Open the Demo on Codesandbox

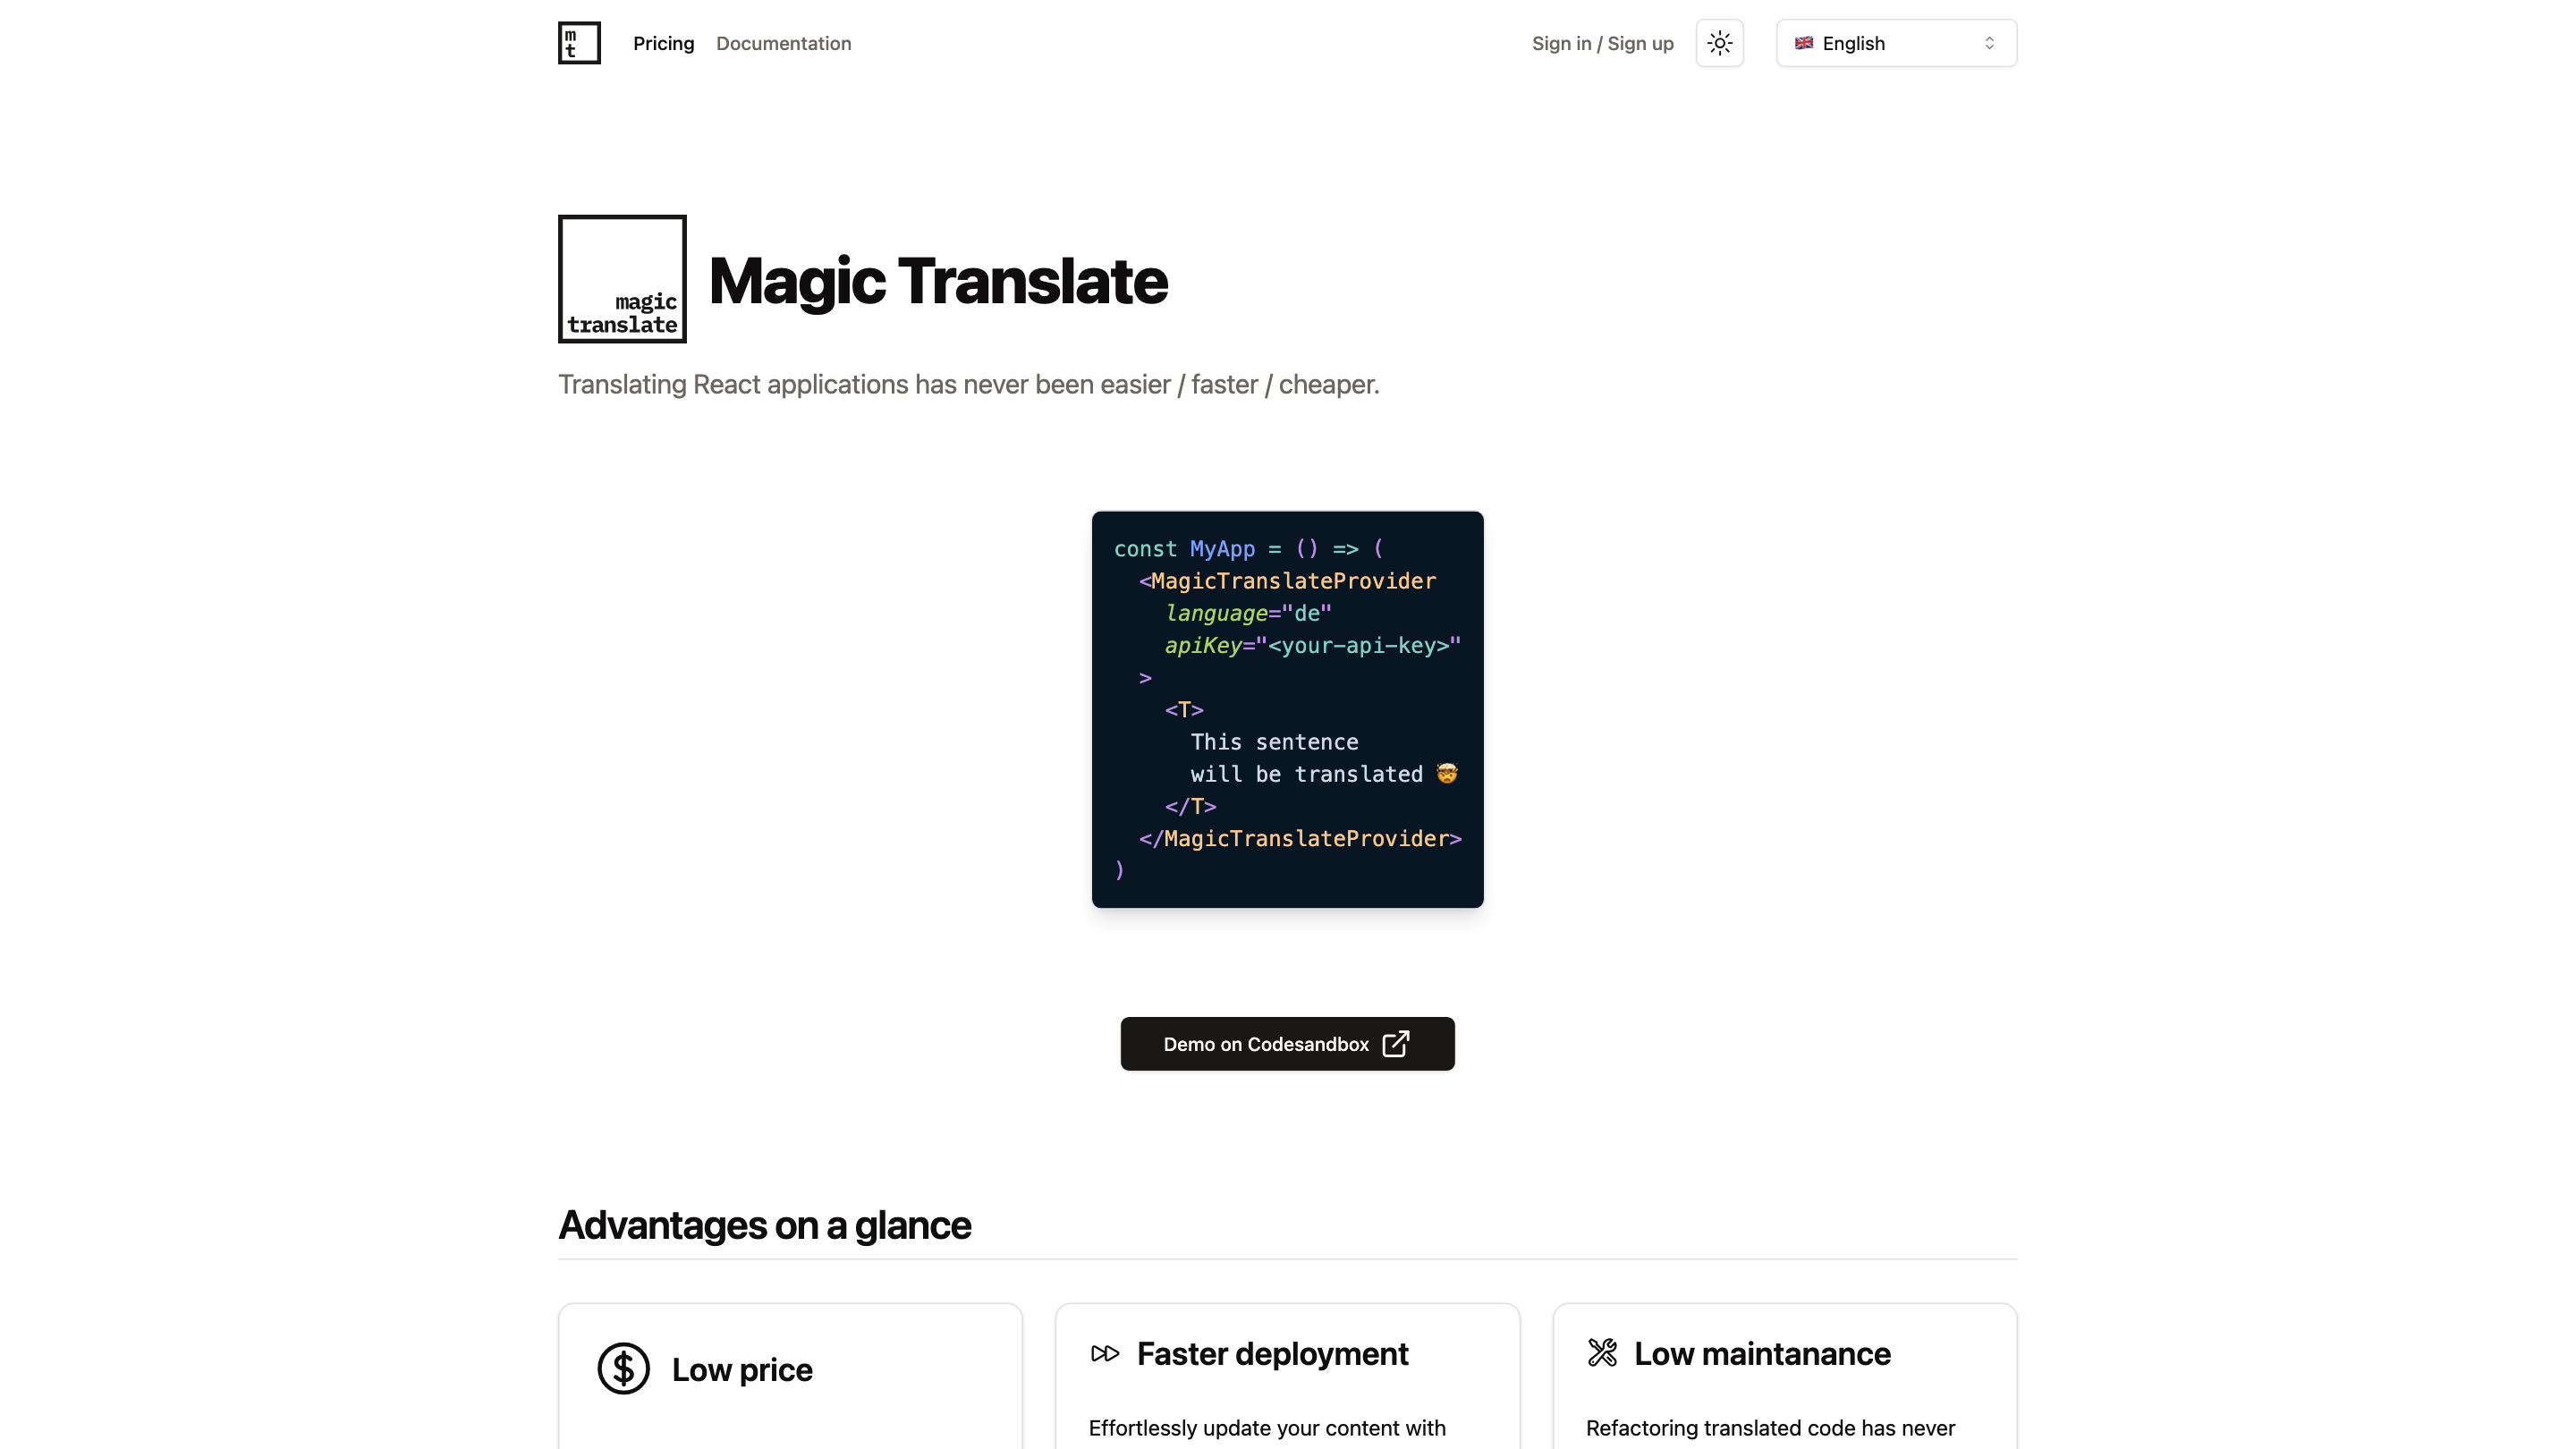tap(1287, 1043)
